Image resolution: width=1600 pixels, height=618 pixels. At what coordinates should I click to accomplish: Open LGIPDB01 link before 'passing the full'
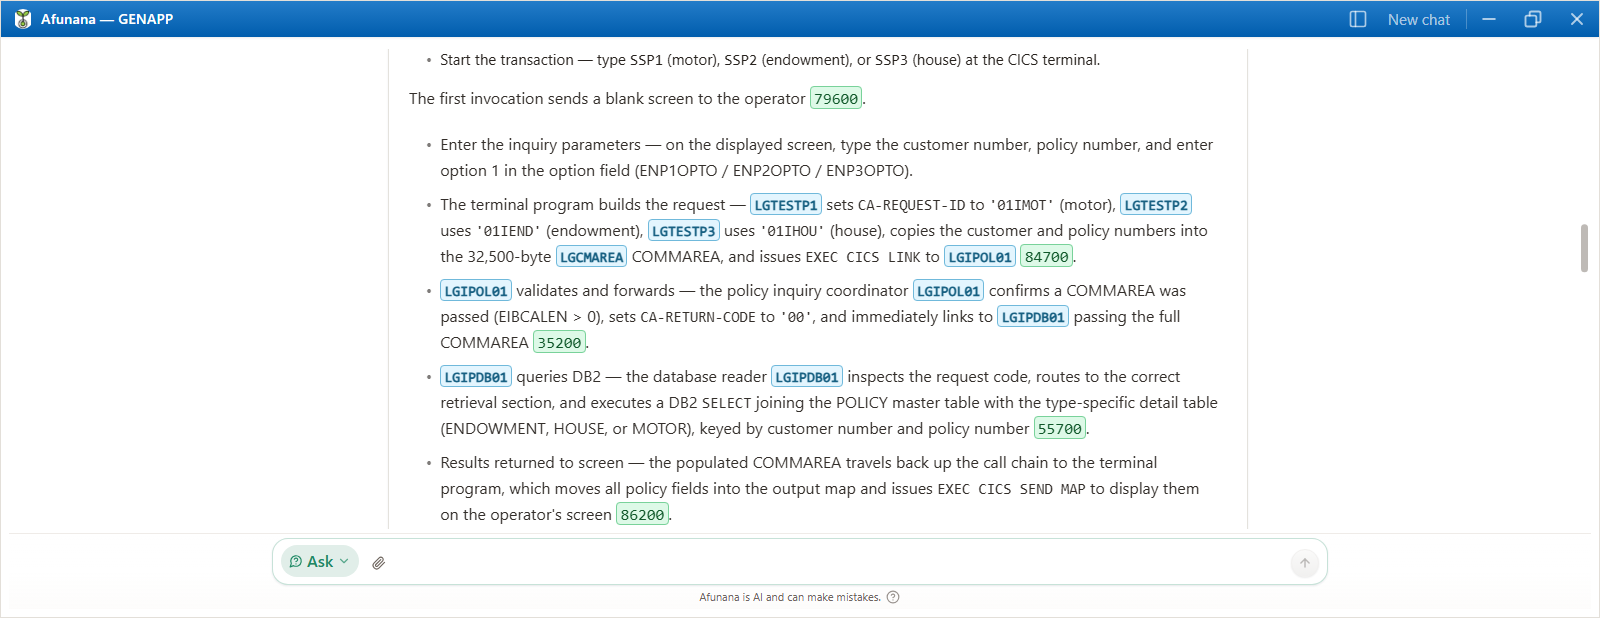tap(1033, 317)
